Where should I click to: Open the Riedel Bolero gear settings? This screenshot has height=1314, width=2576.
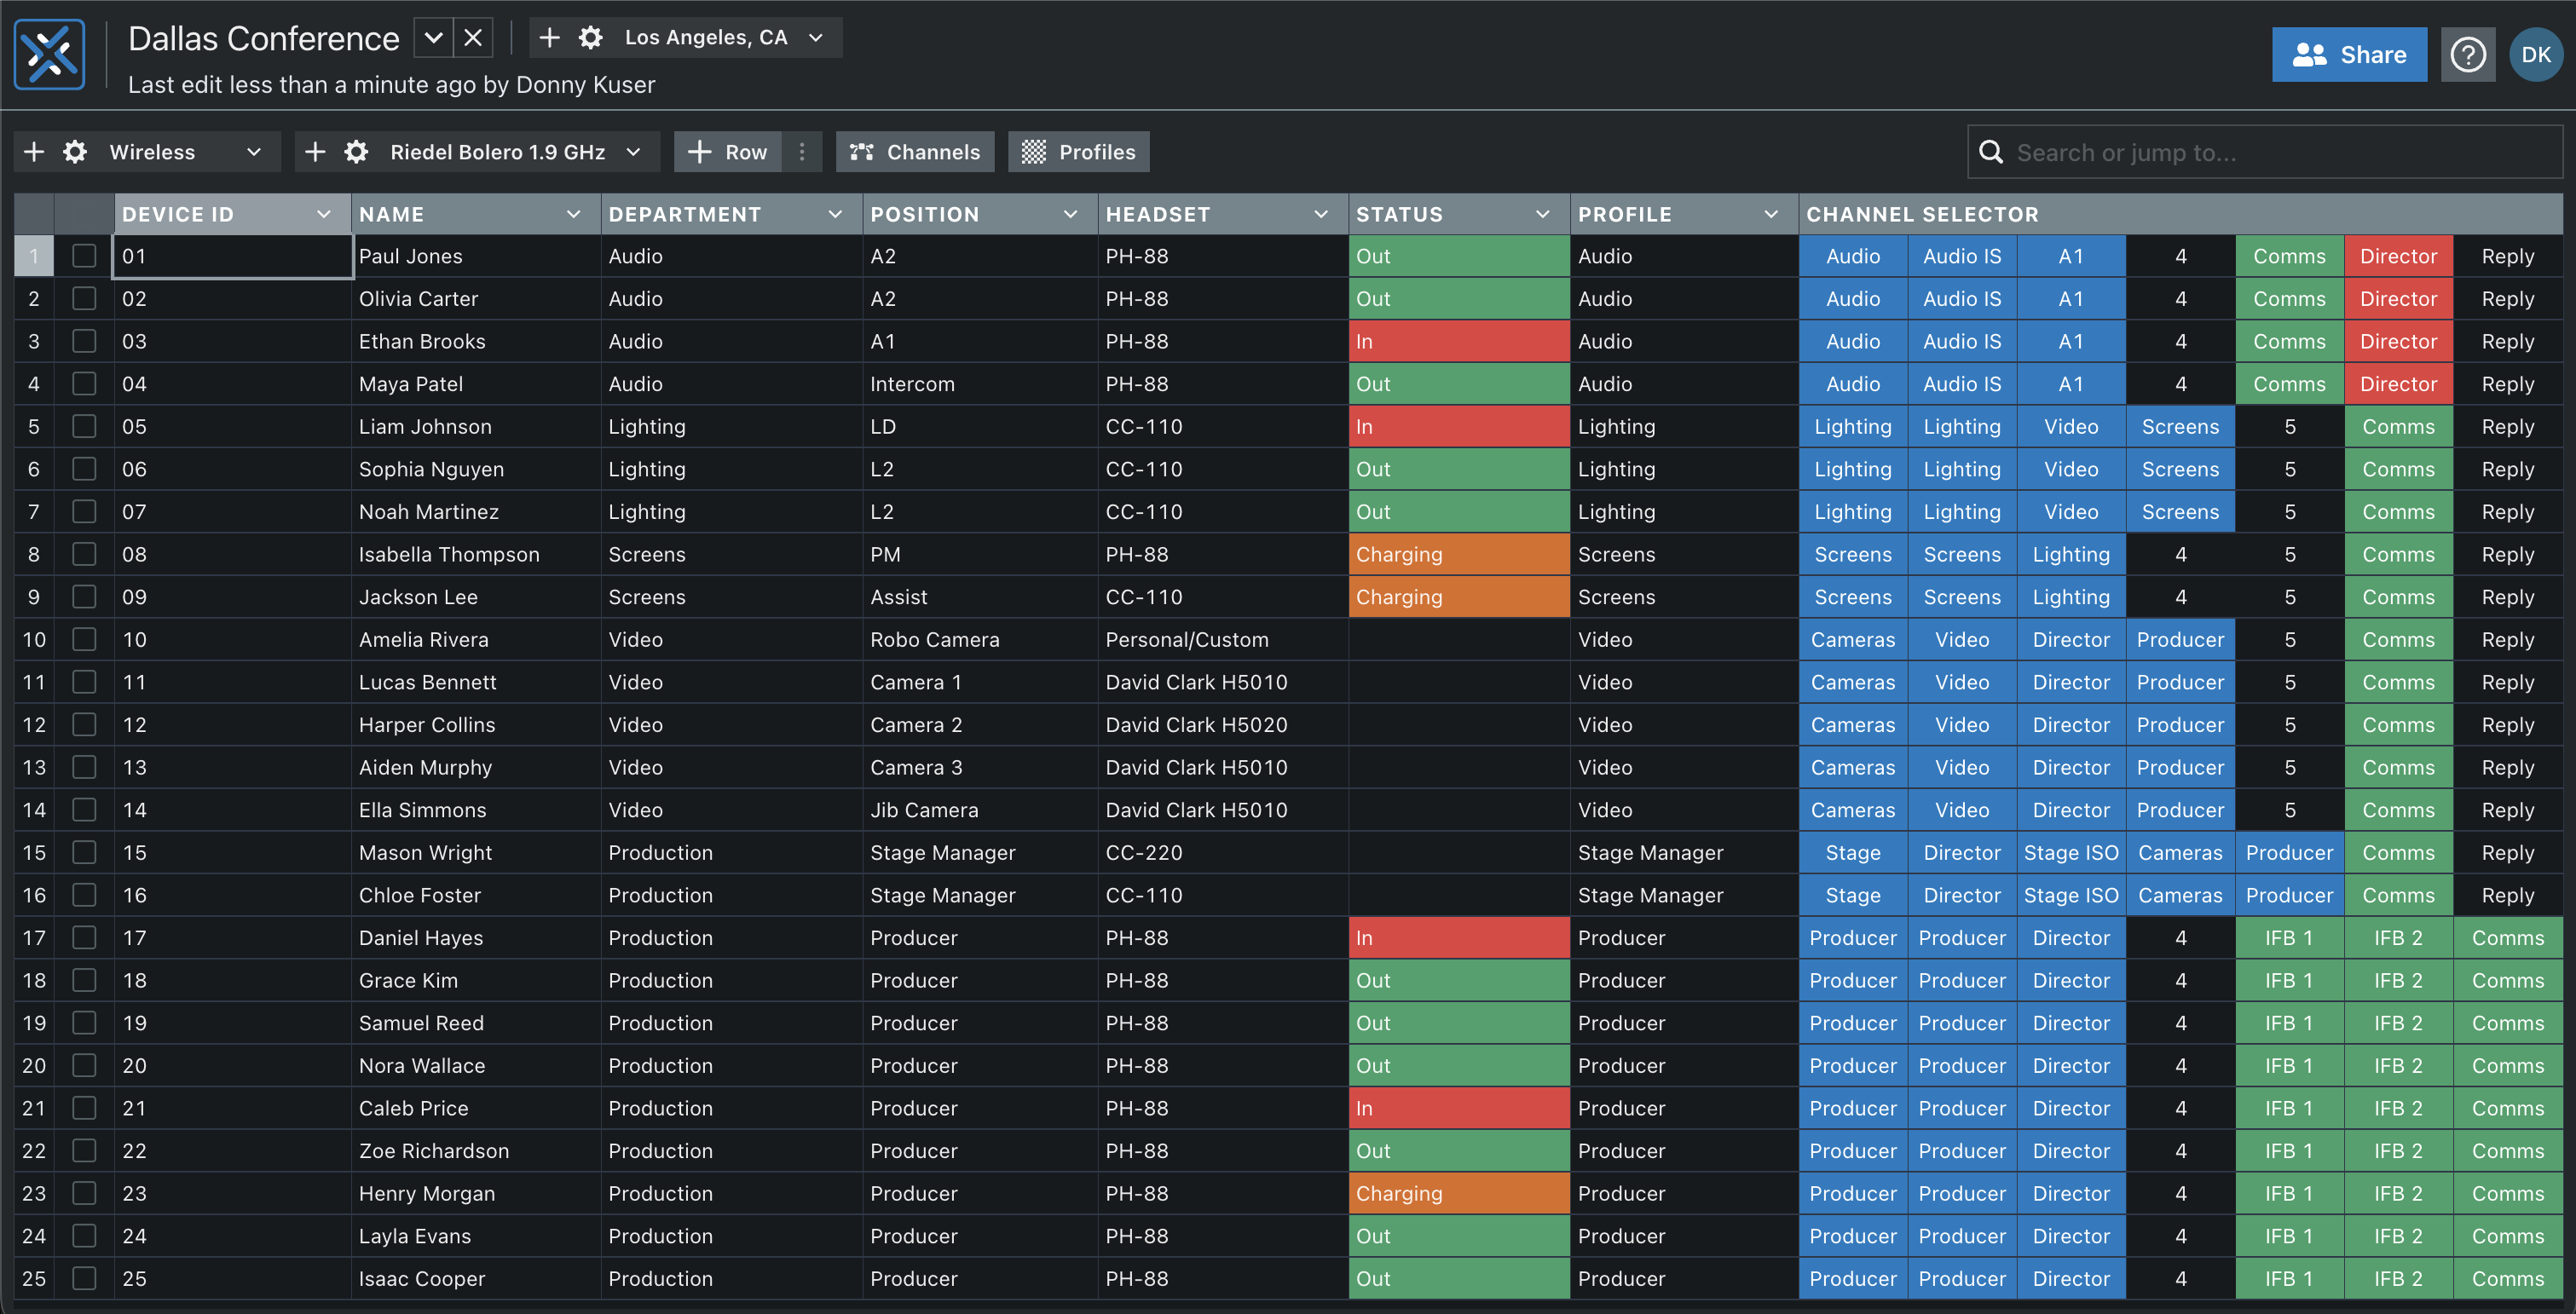pyautogui.click(x=356, y=152)
